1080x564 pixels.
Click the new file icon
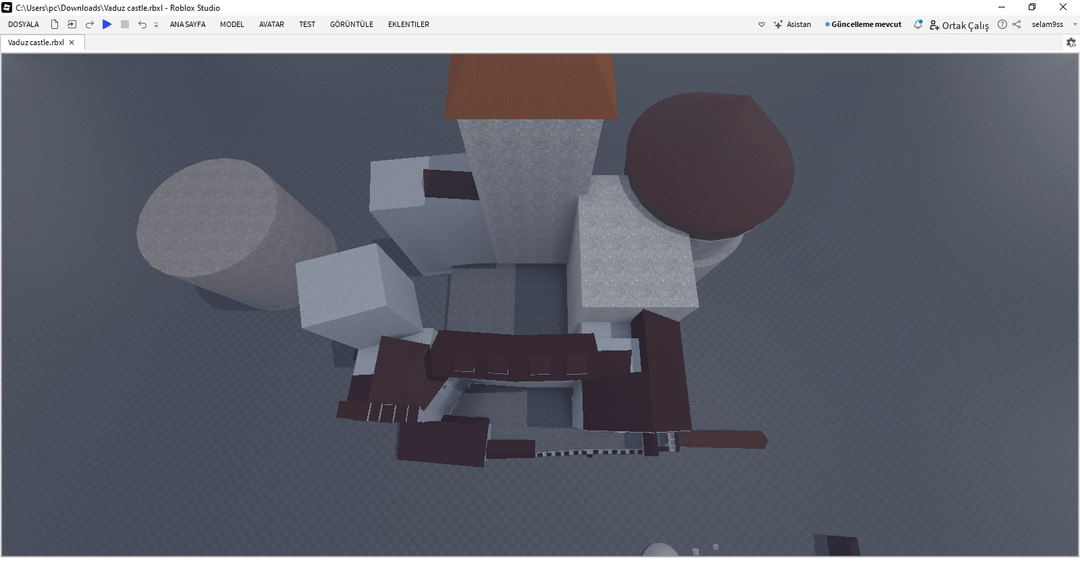point(55,24)
